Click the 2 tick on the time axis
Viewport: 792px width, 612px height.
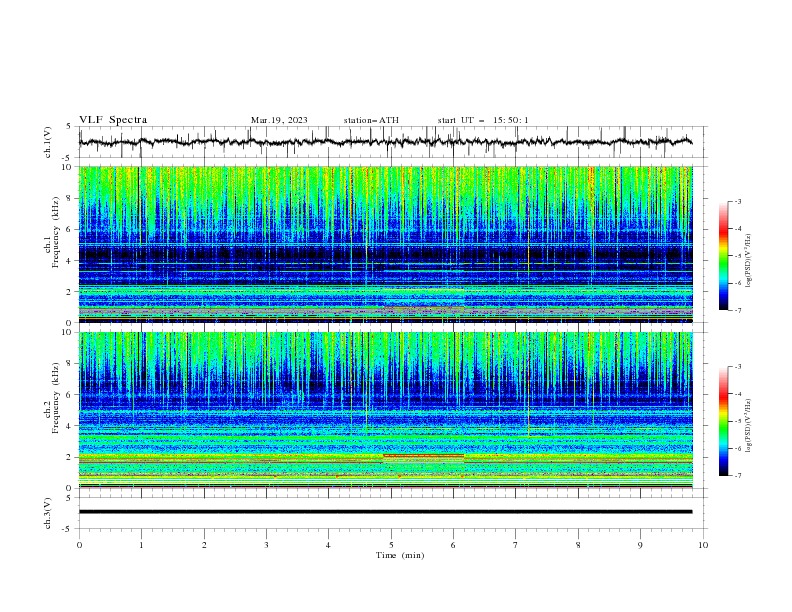[x=204, y=545]
